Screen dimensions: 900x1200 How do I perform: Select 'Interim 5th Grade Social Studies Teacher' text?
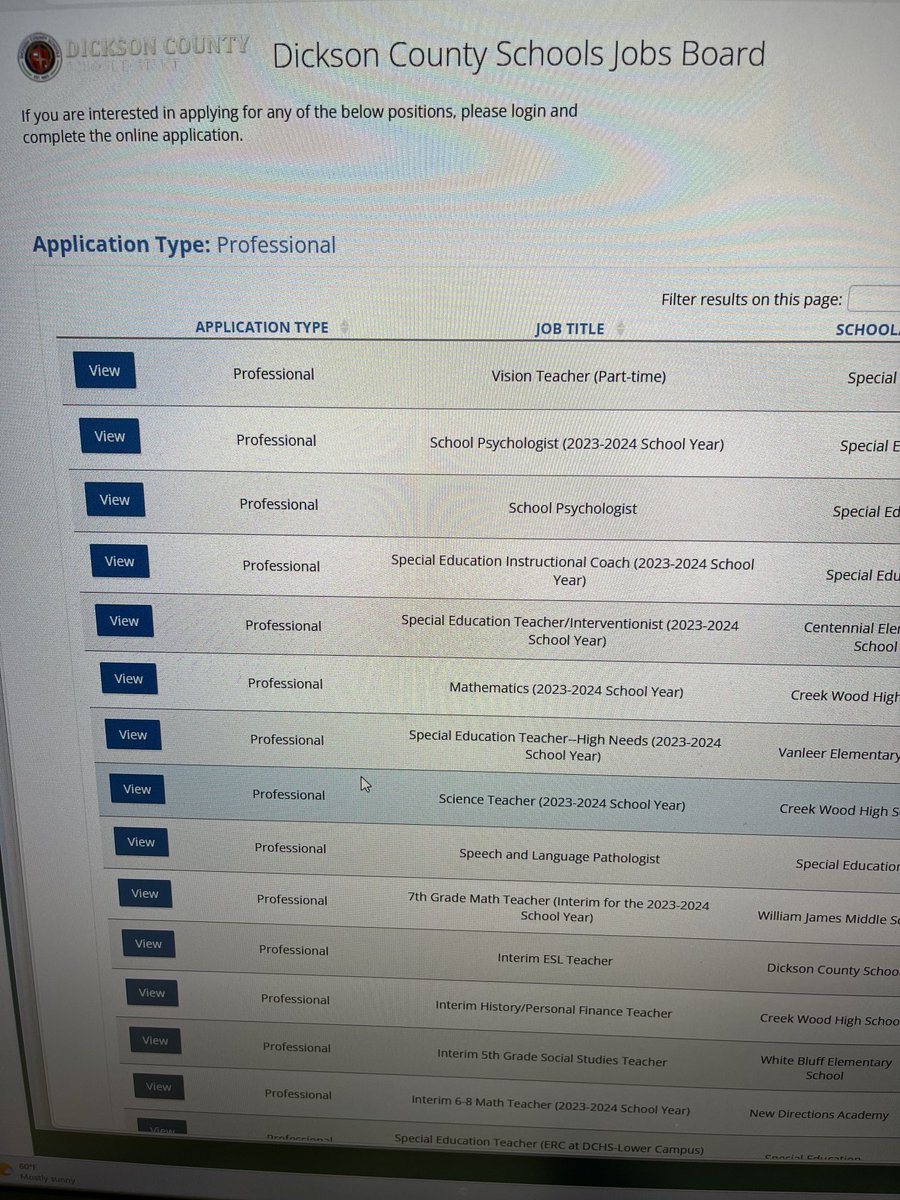pos(552,1060)
